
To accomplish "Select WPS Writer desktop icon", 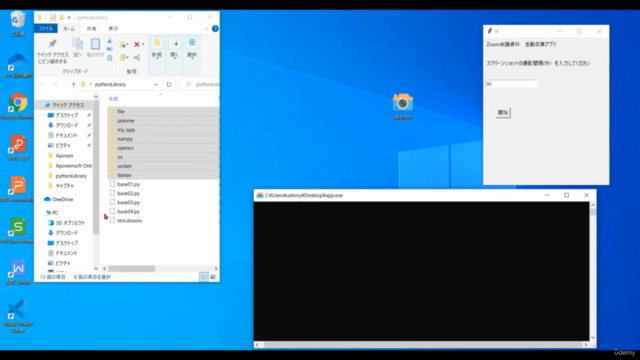I will [18, 272].
